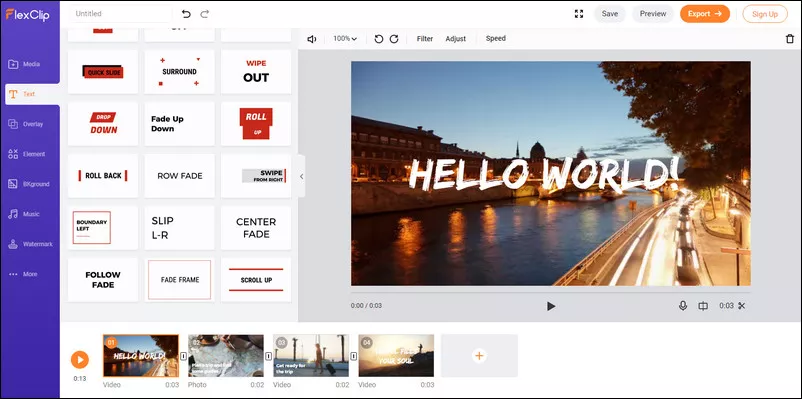802x399 pixels.
Task: Select timeline clip 04 video
Action: click(396, 356)
